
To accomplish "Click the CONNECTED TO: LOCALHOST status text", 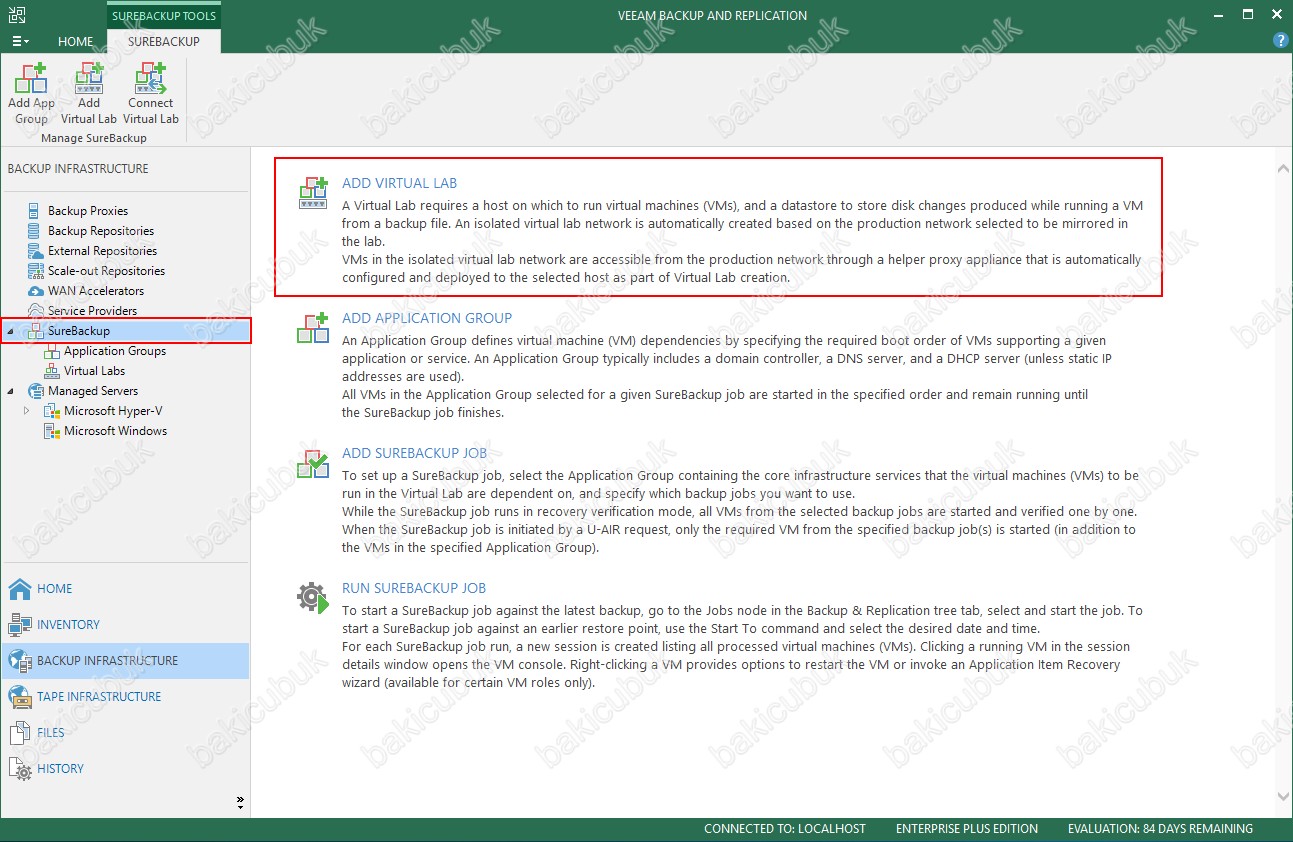I will pyautogui.click(x=785, y=829).
